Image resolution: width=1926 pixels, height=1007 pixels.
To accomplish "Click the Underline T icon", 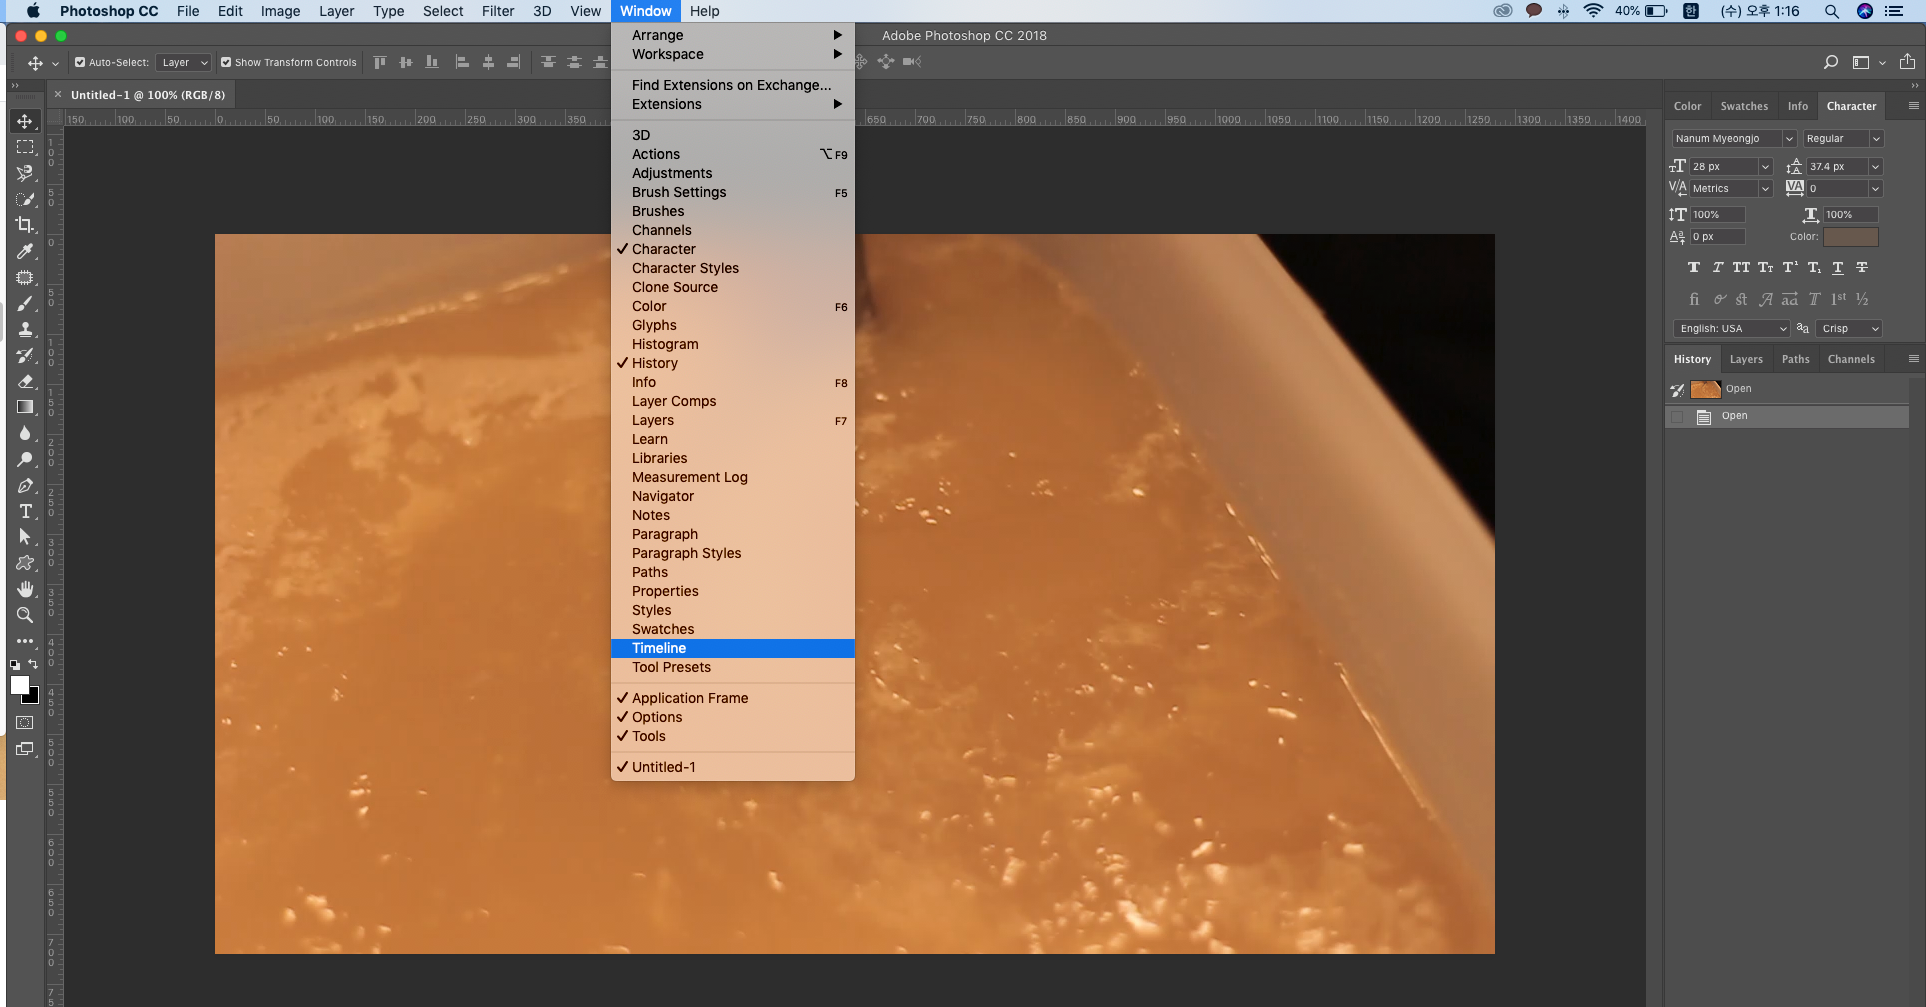I will click(1838, 267).
